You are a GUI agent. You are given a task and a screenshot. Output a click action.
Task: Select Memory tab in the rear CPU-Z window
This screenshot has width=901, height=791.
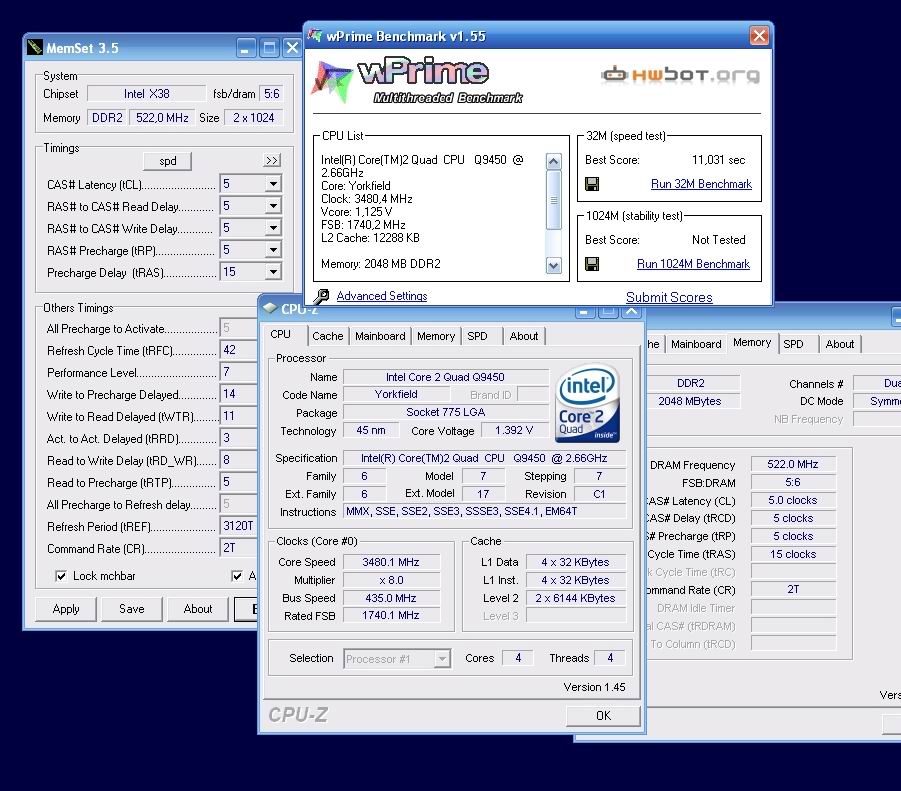[x=752, y=342]
